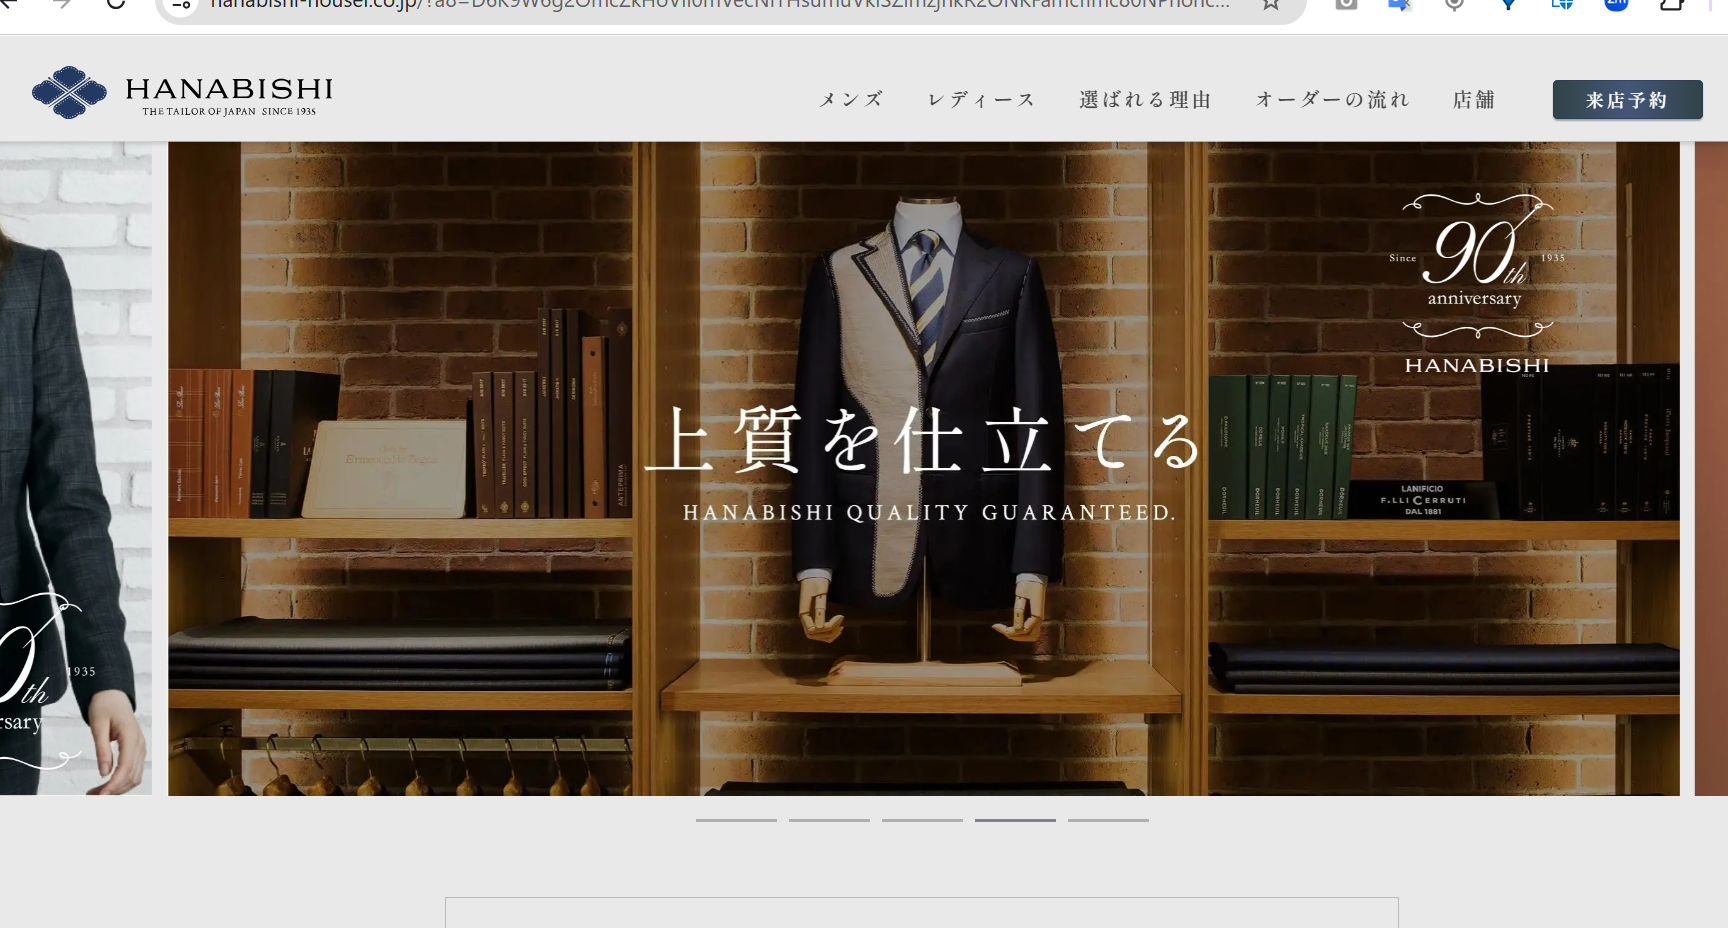
Task: Open the browser extensions puzzle icon
Action: [1671, 5]
